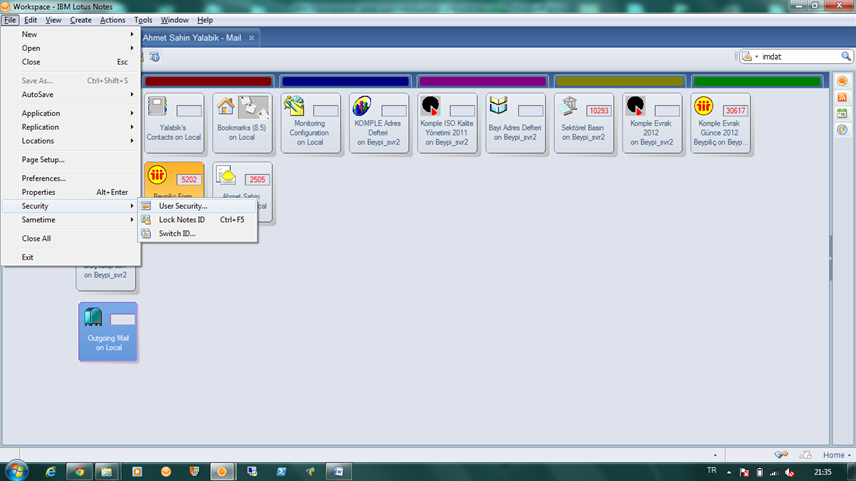Open Properties from File menu

click(x=71, y=192)
